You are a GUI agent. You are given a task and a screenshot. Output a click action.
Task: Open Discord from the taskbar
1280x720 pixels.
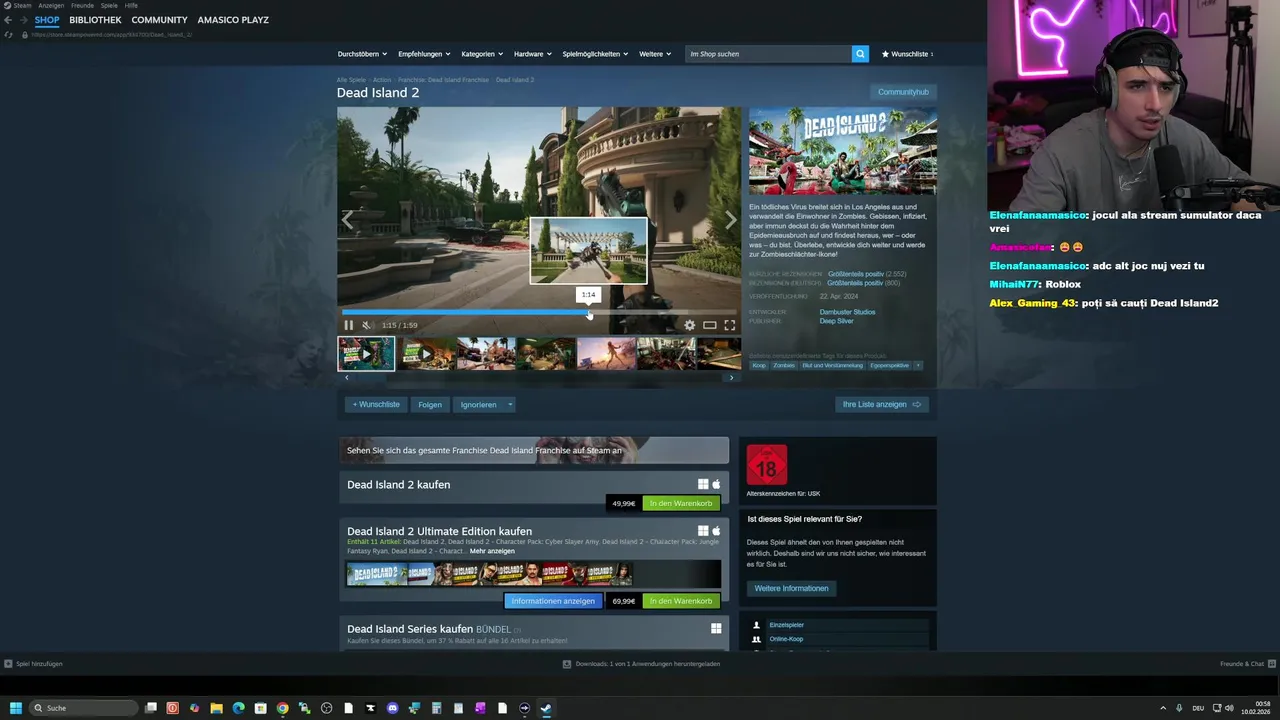tap(393, 708)
